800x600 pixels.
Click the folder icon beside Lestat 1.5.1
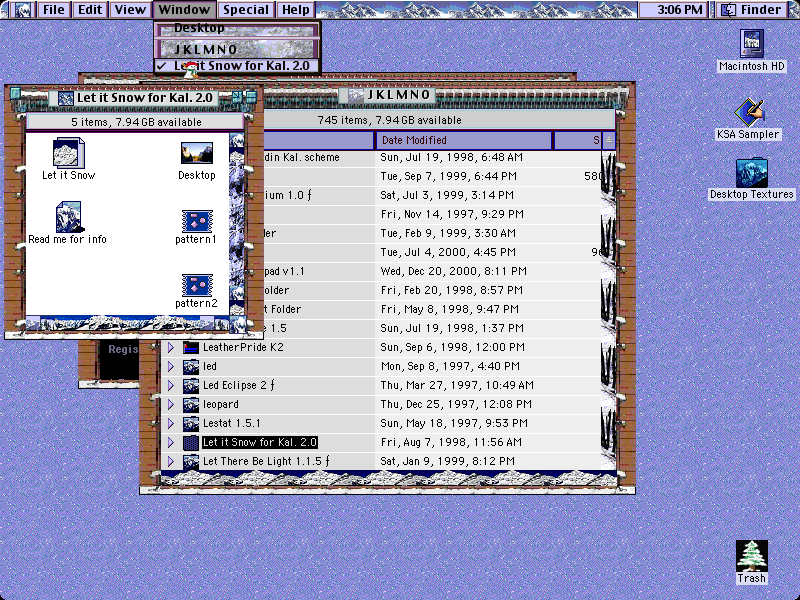[x=191, y=423]
